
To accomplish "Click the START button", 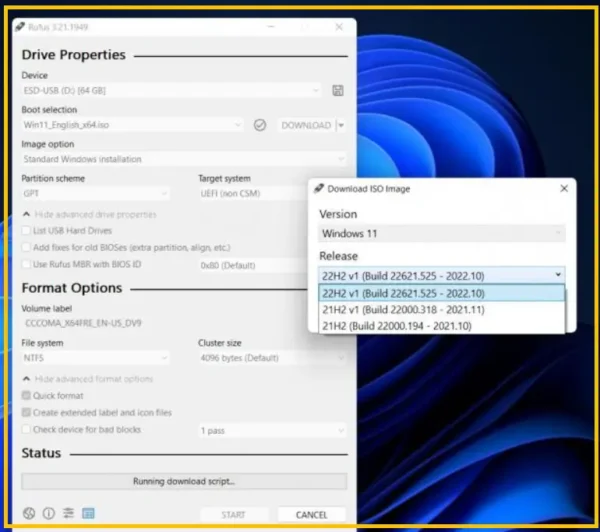I will (233, 515).
